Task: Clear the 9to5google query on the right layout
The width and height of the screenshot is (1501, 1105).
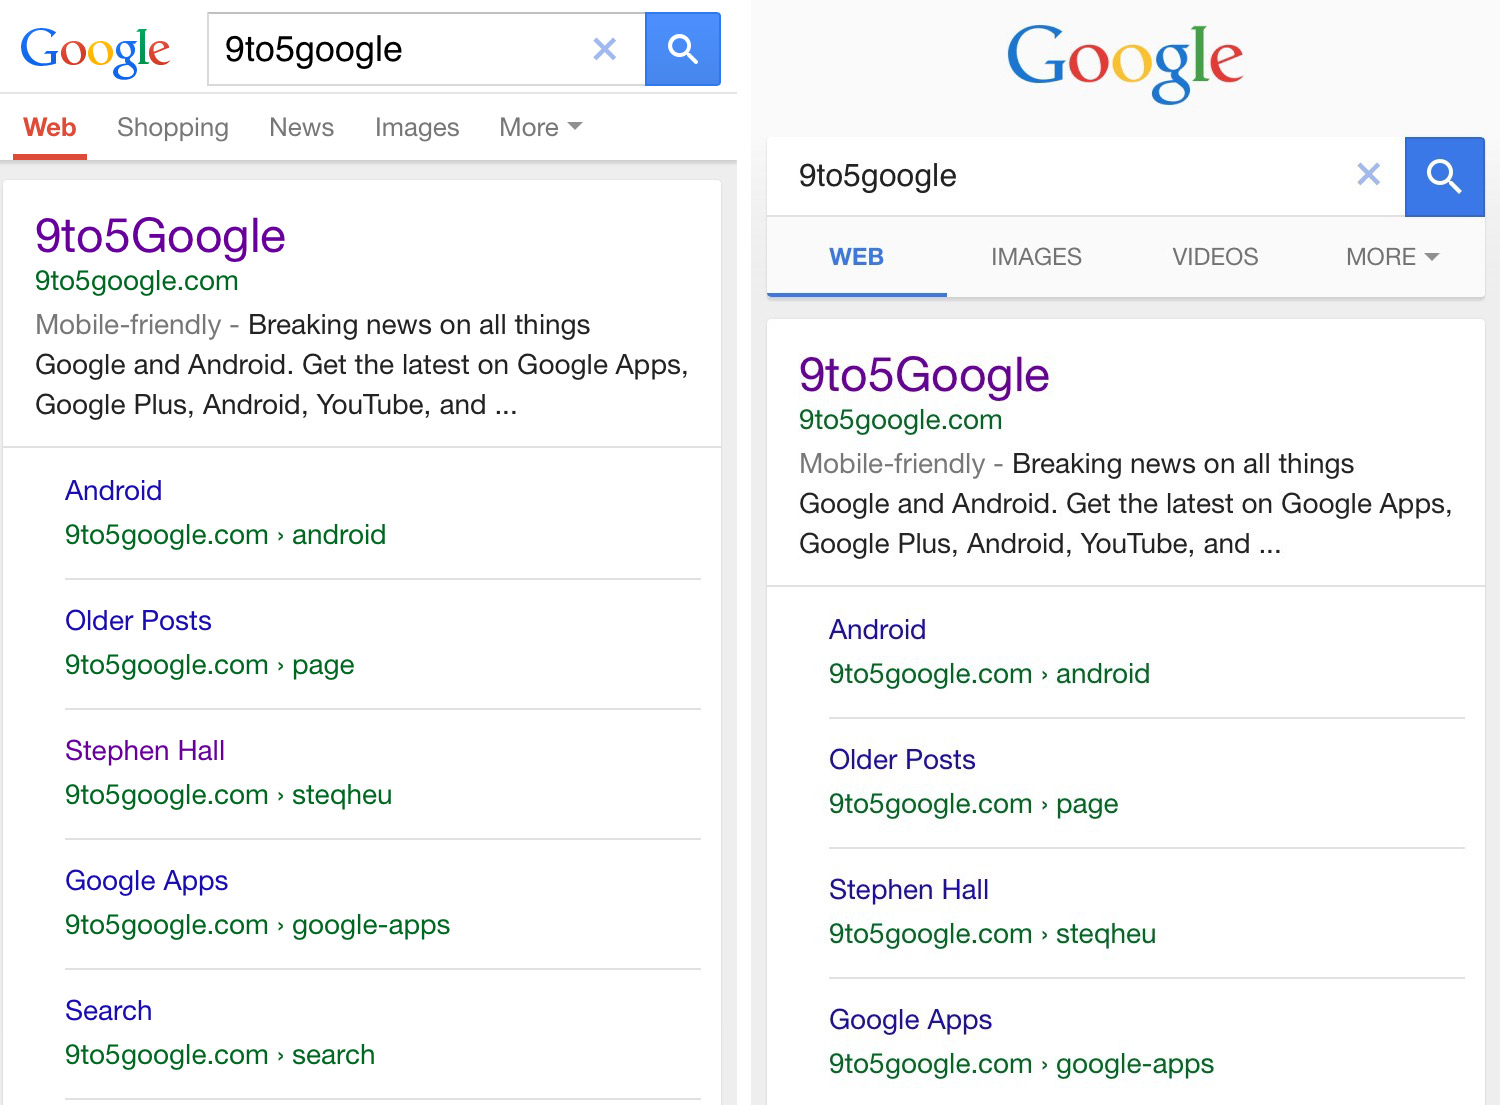Action: click(1368, 175)
